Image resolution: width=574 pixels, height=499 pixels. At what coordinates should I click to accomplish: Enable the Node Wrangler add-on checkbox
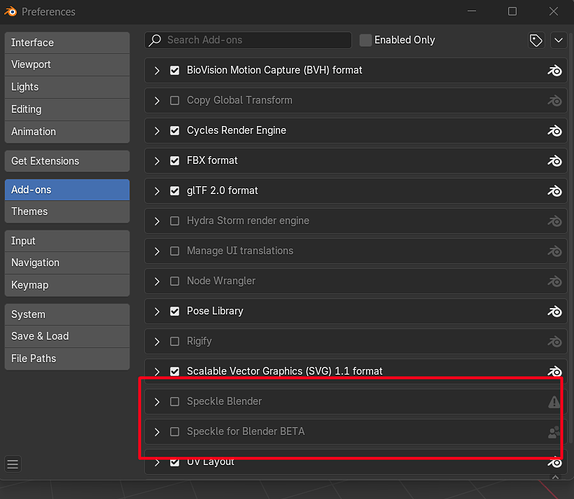point(175,281)
